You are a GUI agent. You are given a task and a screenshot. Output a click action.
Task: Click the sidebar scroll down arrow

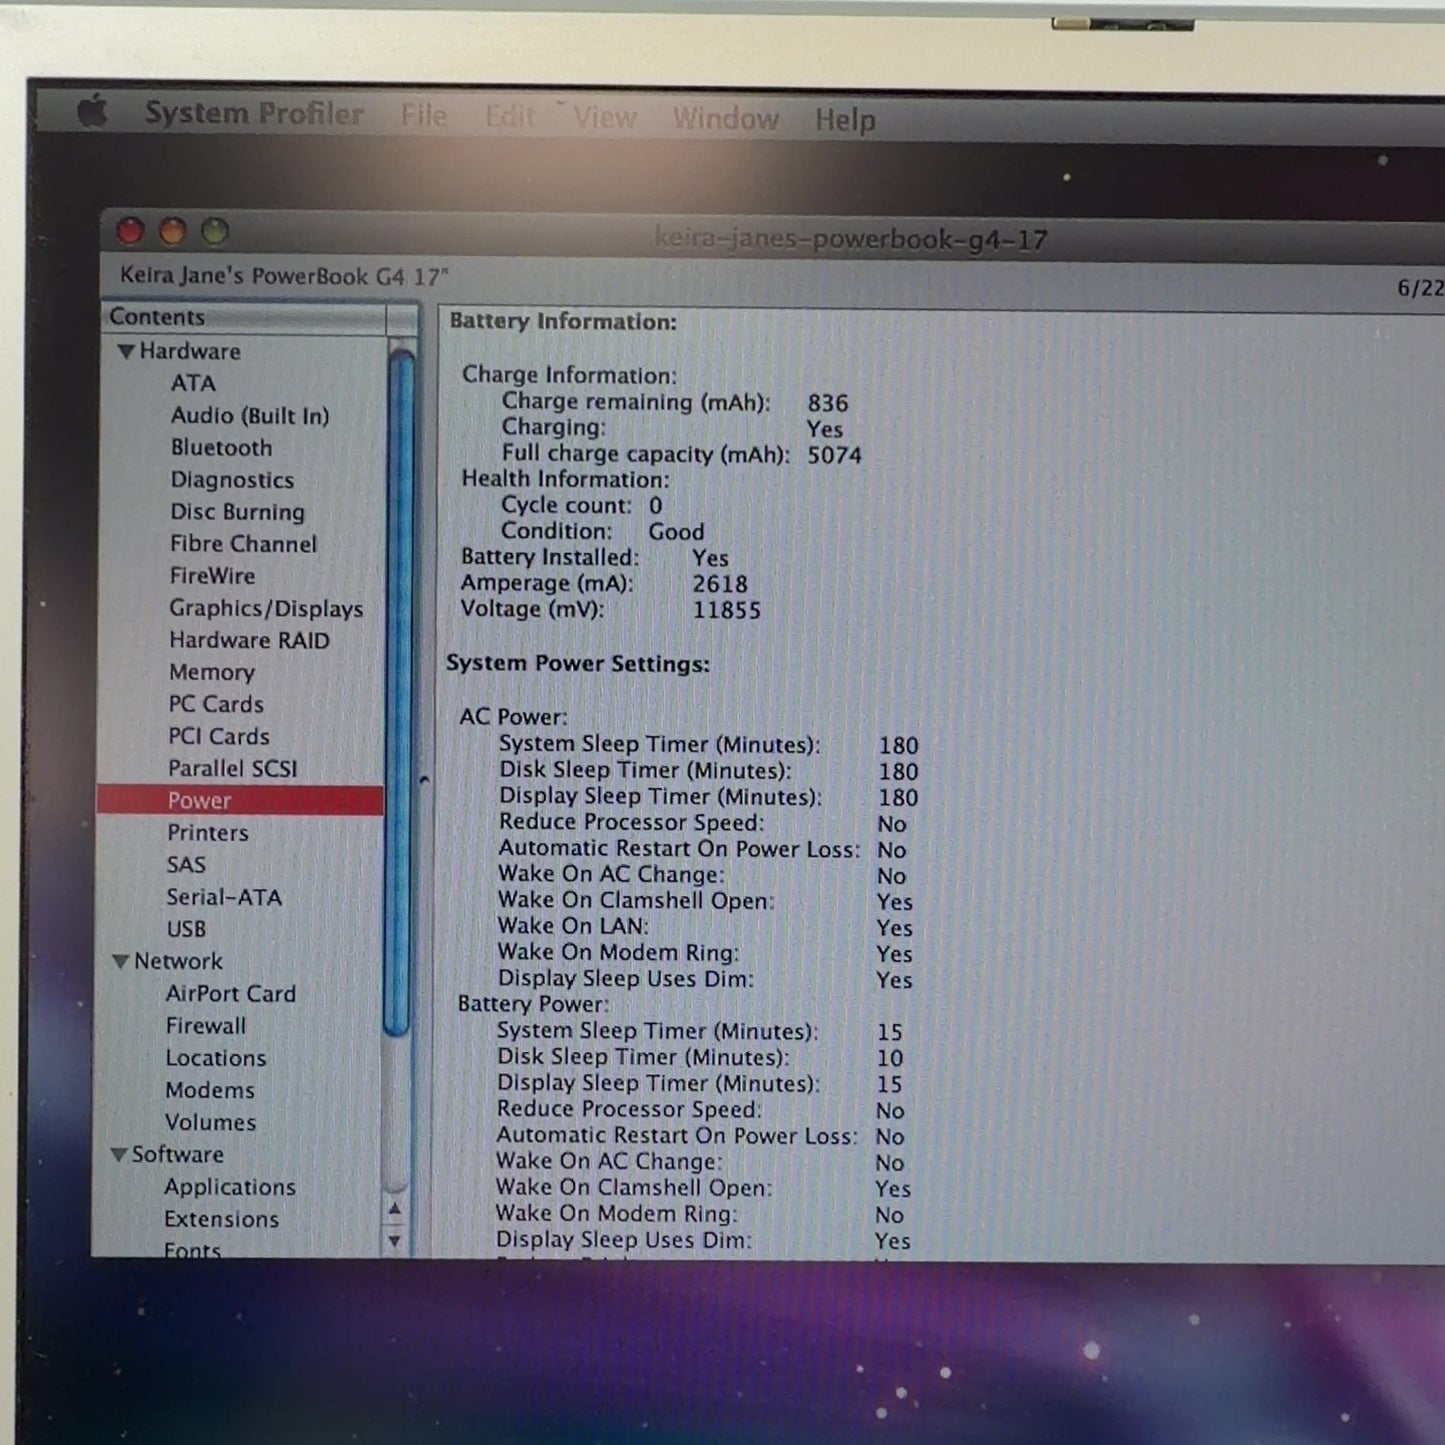tap(394, 1241)
